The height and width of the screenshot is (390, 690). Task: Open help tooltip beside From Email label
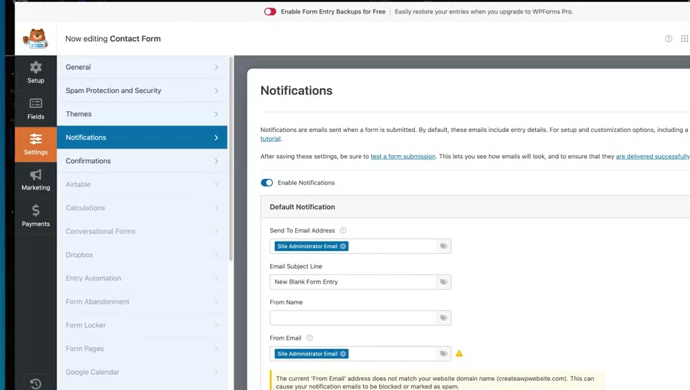(309, 338)
